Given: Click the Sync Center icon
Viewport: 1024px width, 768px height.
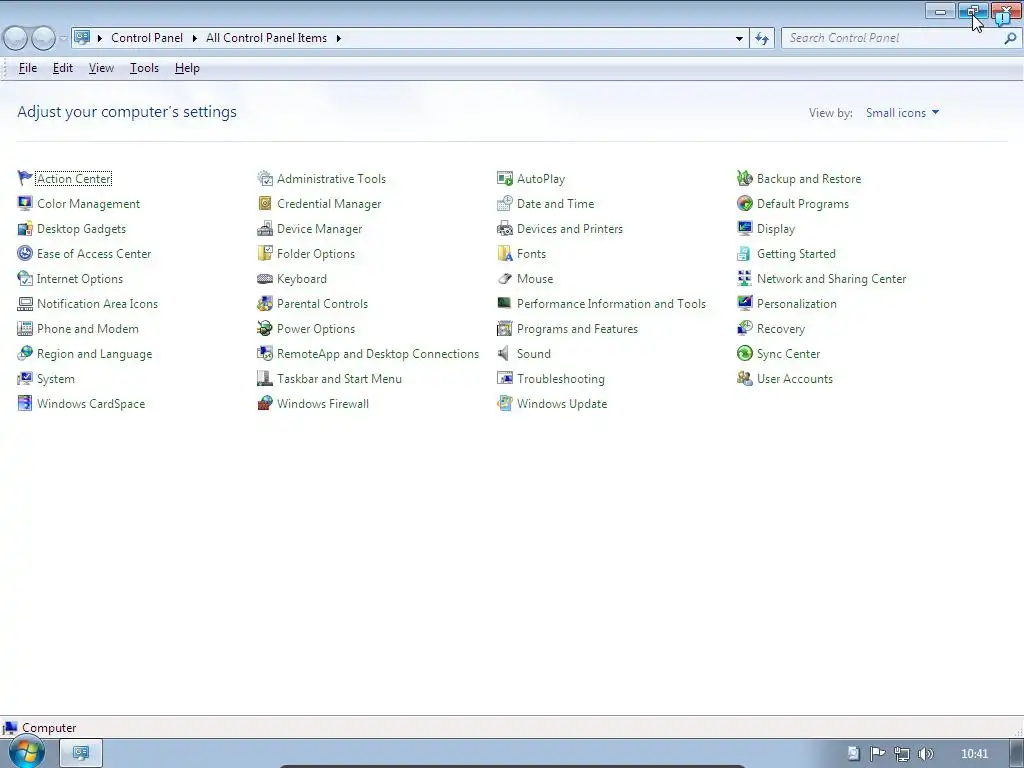Looking at the screenshot, I should pyautogui.click(x=744, y=353).
